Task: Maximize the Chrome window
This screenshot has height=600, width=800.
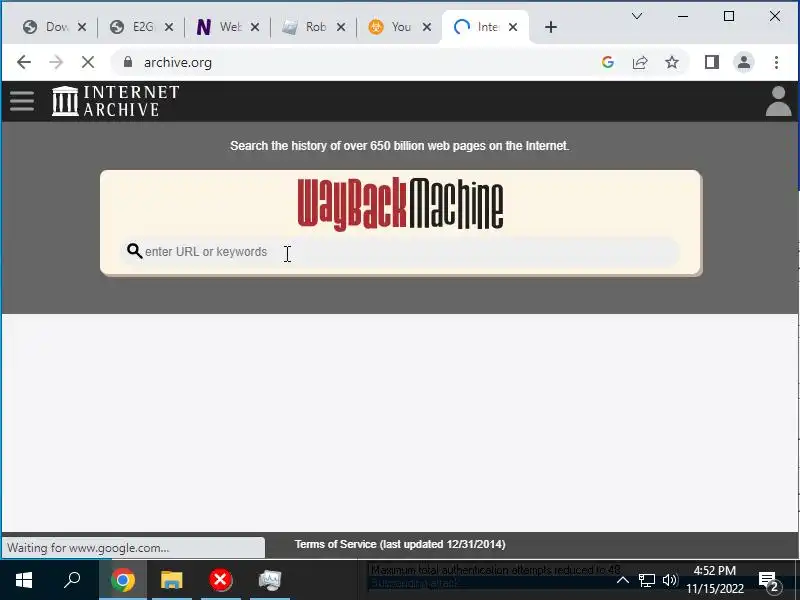Action: [x=729, y=16]
